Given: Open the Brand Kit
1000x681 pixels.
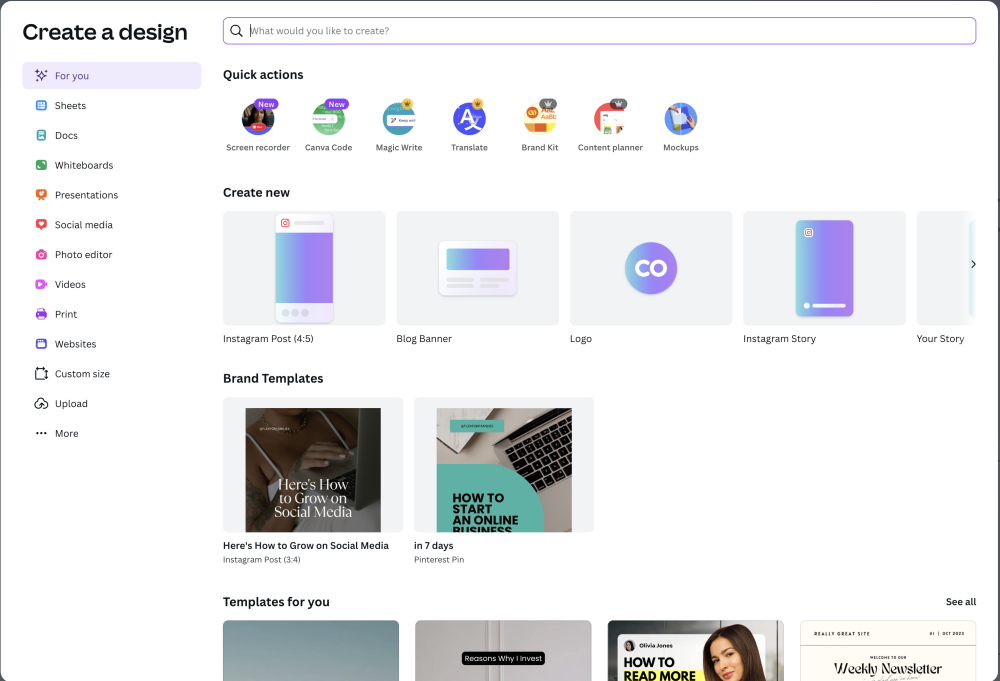Looking at the screenshot, I should coord(540,118).
